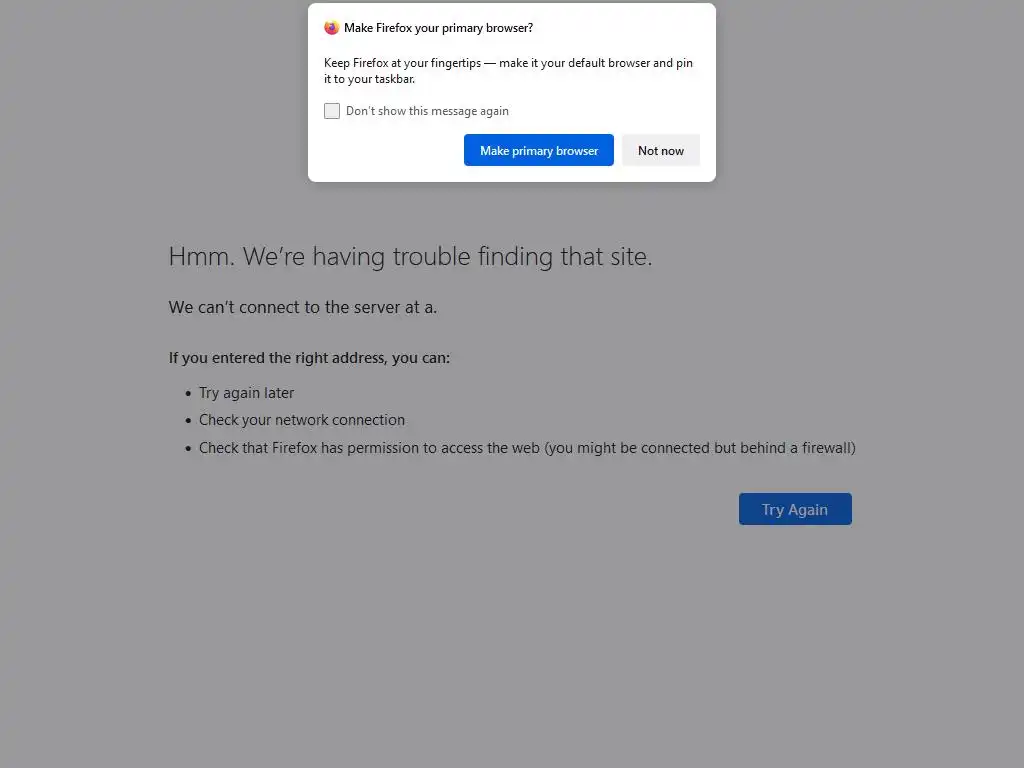Click the "Make Firefox your primary browser?" dialog title
Screen dimensions: 1024x768
[438, 28]
